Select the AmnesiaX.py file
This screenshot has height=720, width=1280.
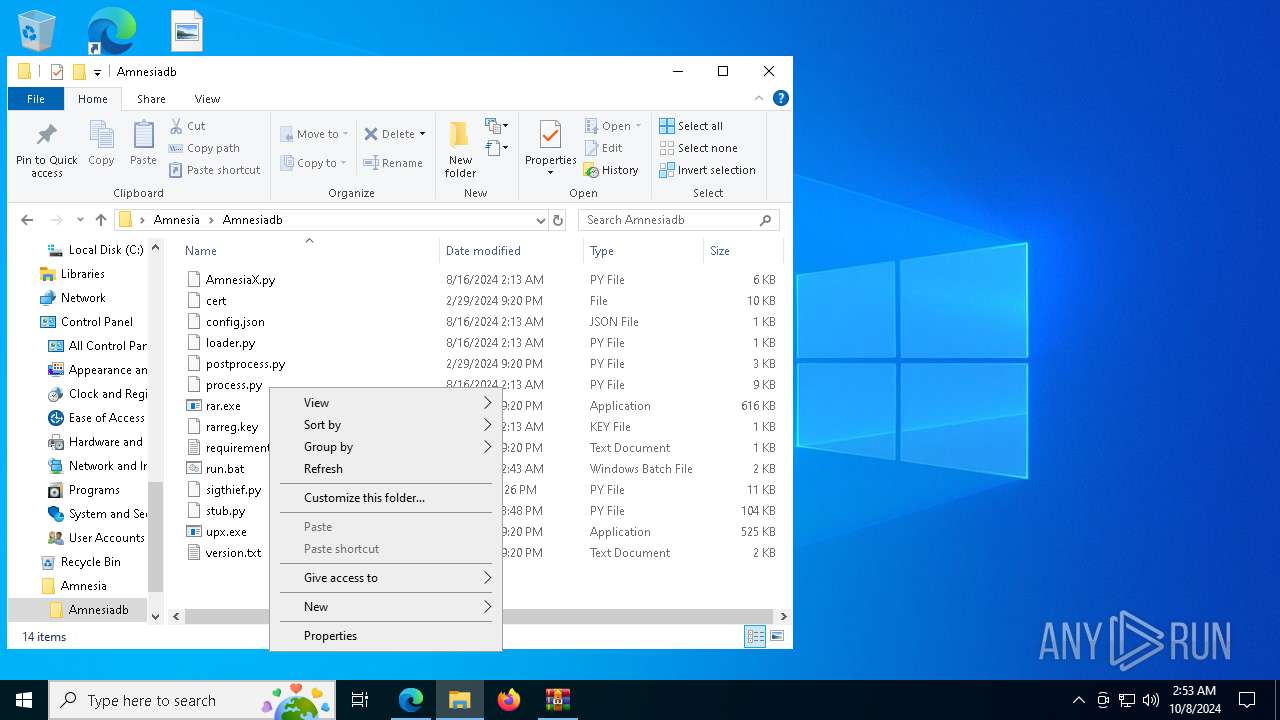pyautogui.click(x=240, y=280)
